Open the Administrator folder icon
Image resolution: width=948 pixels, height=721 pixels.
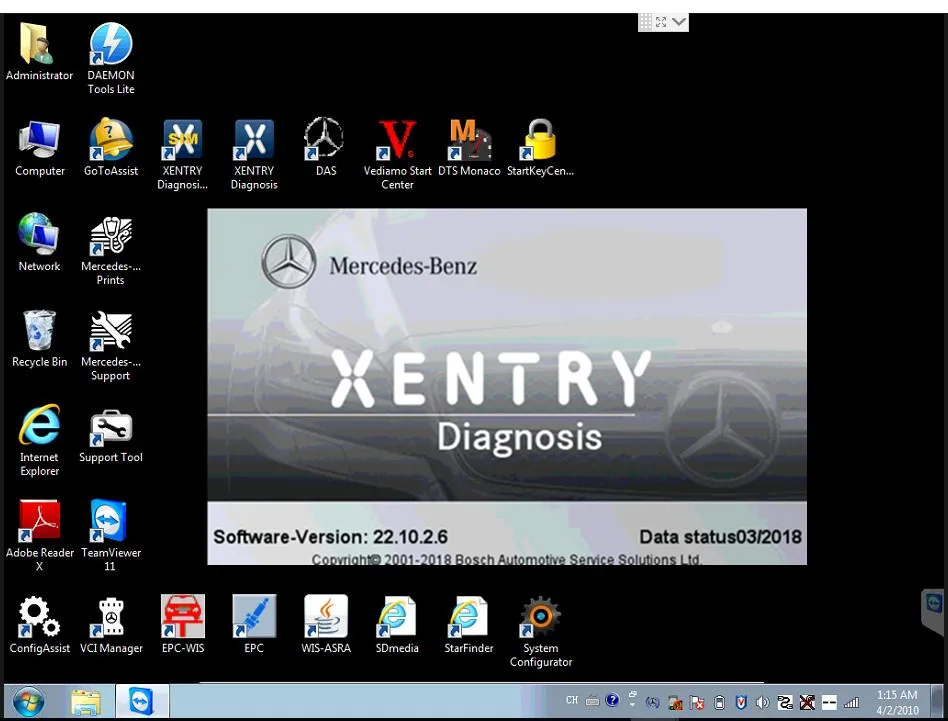pos(39,51)
